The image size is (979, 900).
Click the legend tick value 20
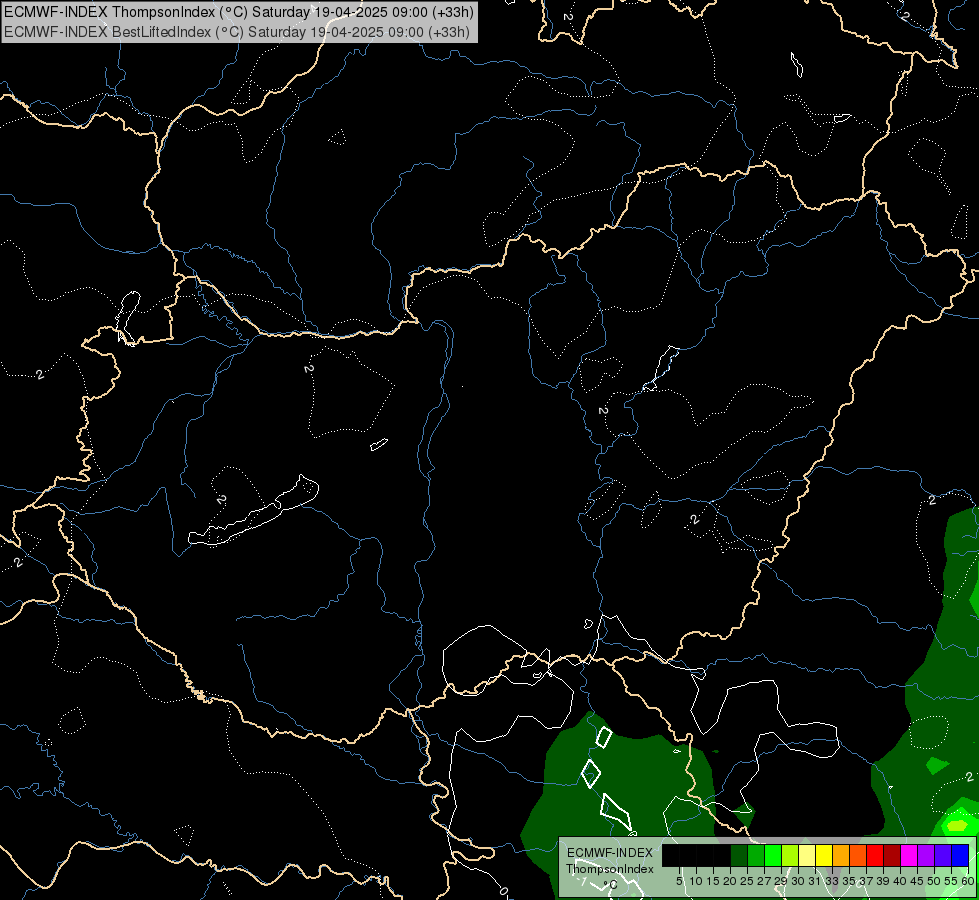pos(730,881)
